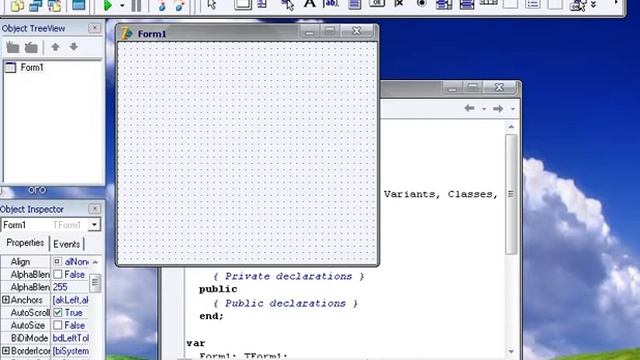This screenshot has height=360, width=640.
Task: Click '{ Public declarations }' comment in code
Action: (x=285, y=303)
